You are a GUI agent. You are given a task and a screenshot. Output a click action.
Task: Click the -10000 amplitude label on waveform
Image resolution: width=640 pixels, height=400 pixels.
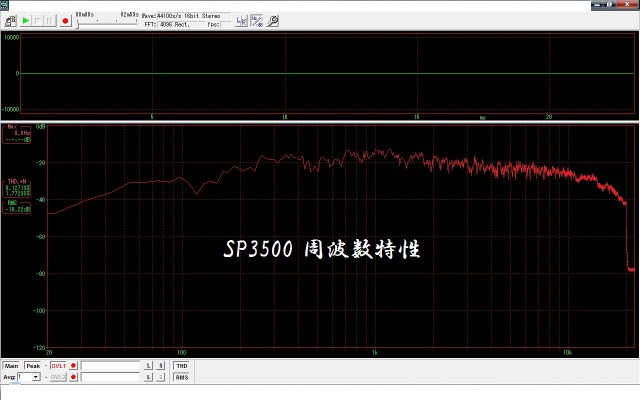coord(11,109)
